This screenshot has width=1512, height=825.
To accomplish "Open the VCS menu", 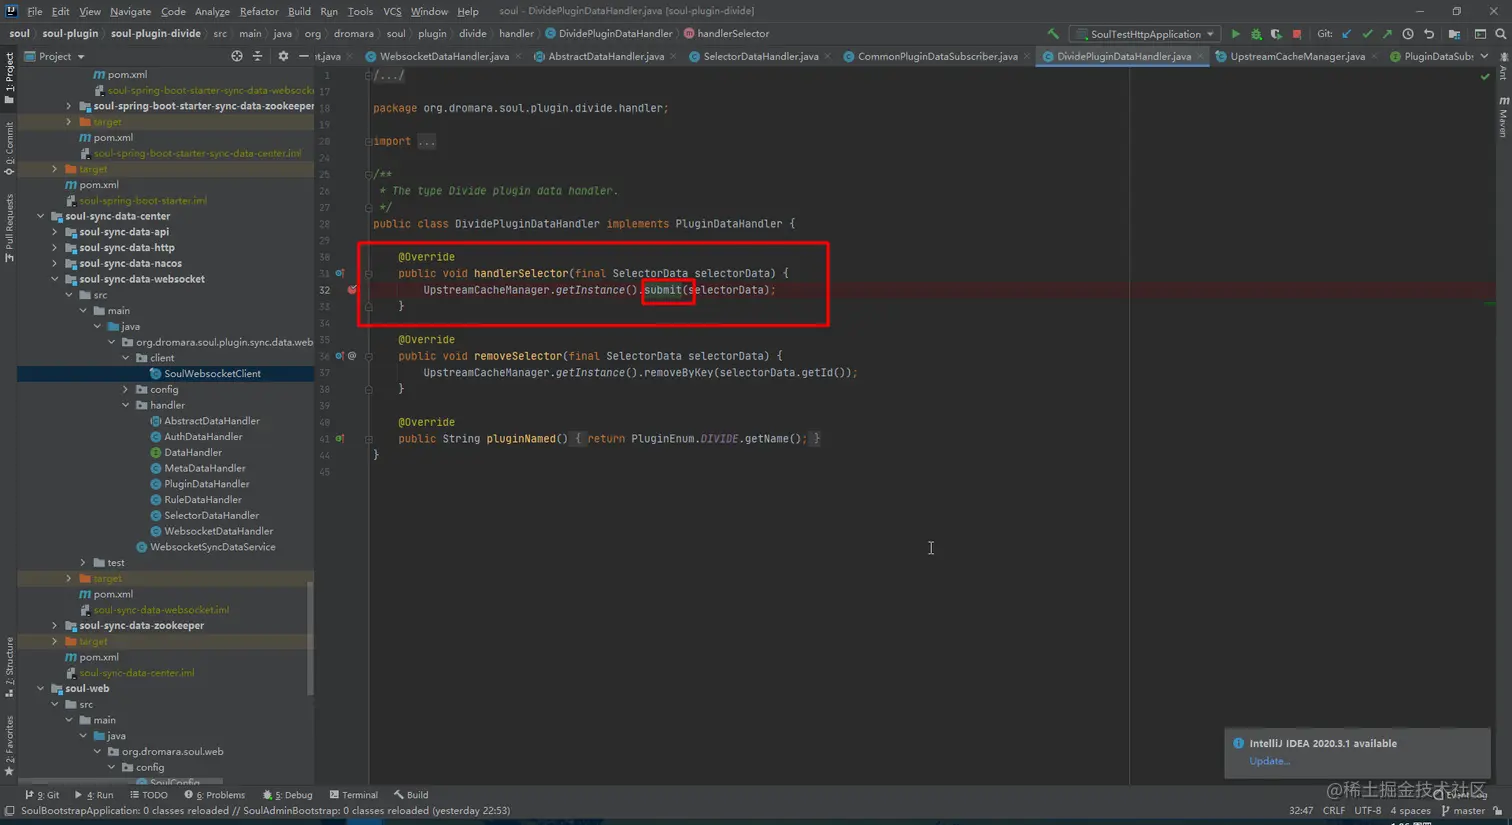I will [x=392, y=11].
